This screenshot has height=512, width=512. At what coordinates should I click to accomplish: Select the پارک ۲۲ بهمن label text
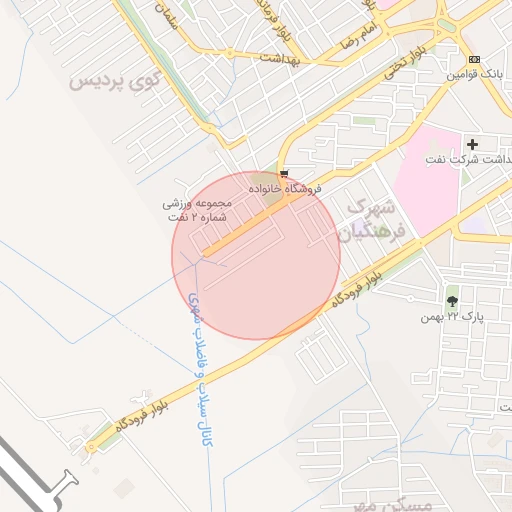[x=452, y=317]
